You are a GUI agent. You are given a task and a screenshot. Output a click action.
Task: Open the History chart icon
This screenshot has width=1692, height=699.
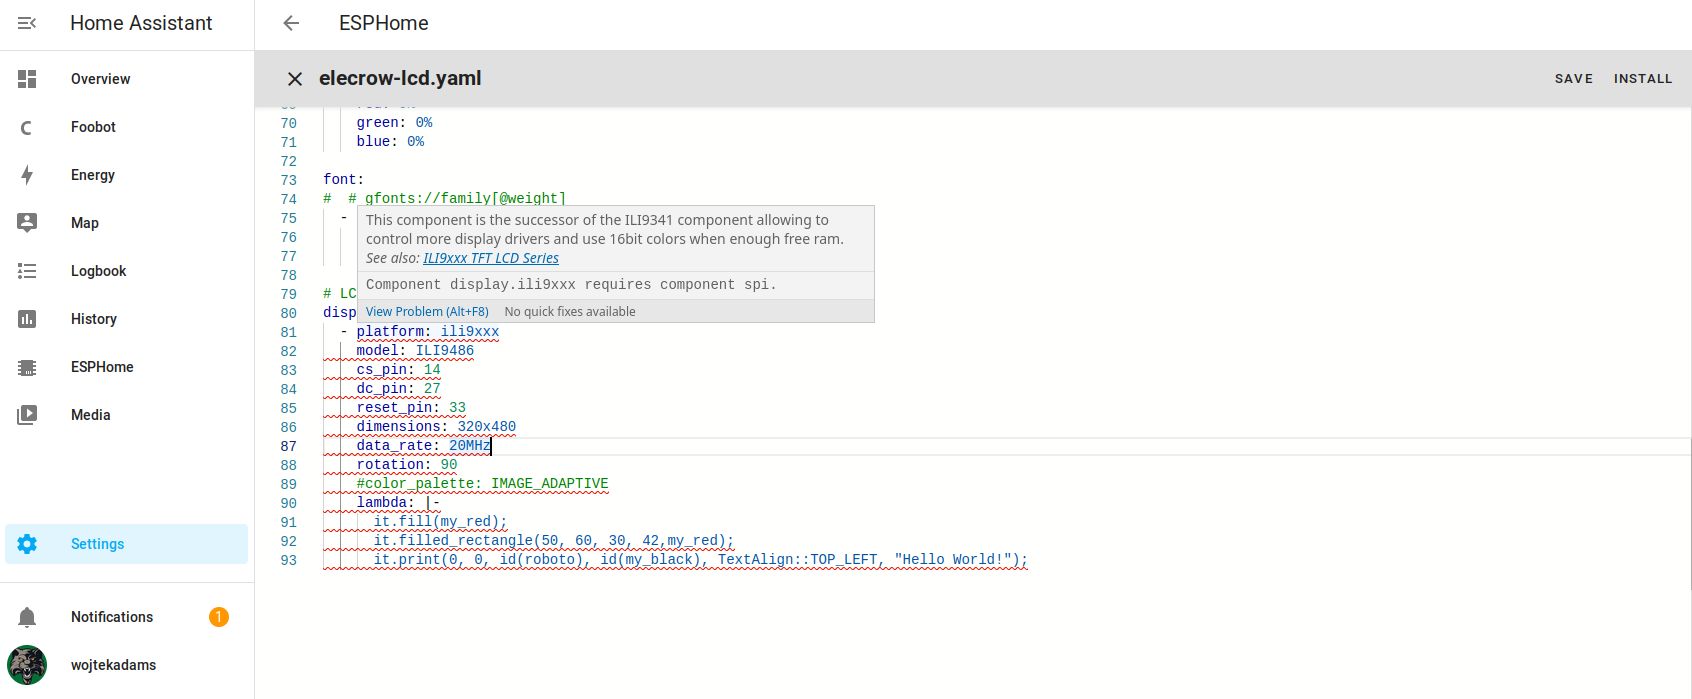click(x=27, y=319)
